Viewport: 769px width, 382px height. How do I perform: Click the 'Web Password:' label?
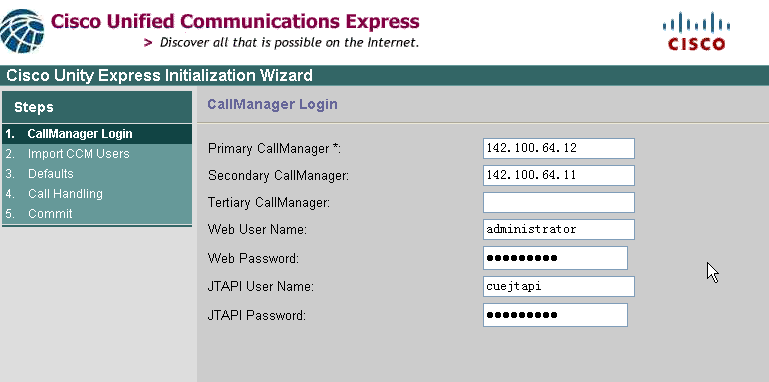click(x=253, y=258)
